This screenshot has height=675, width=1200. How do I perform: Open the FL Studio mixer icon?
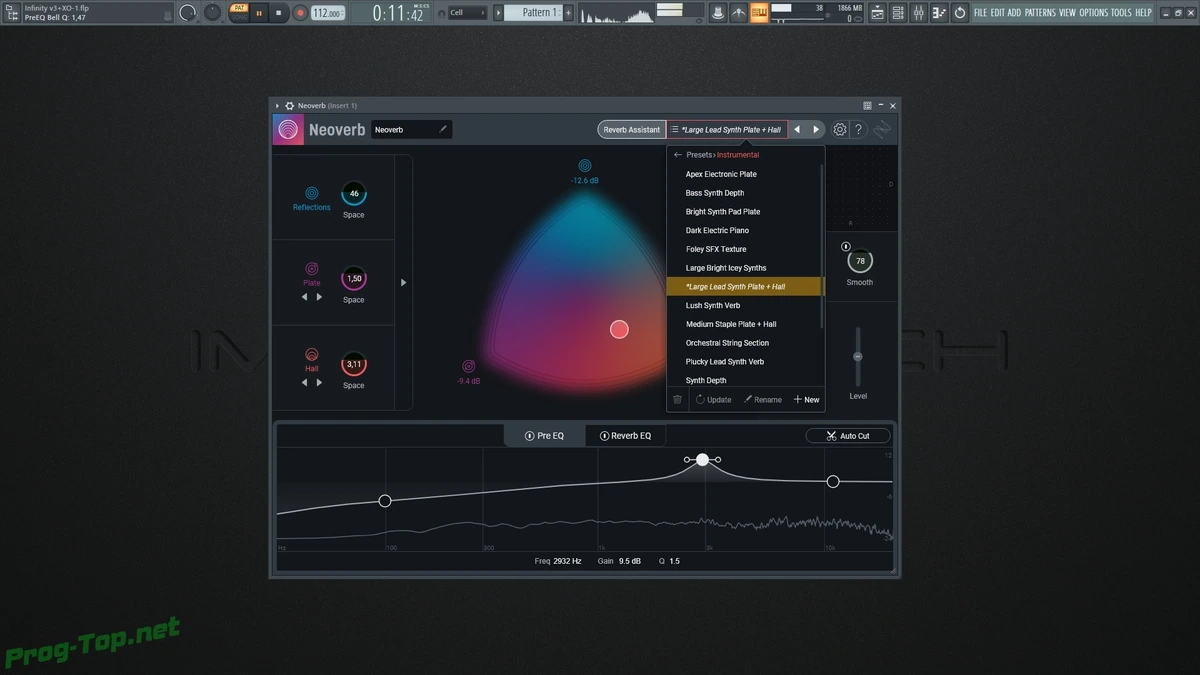pos(920,13)
